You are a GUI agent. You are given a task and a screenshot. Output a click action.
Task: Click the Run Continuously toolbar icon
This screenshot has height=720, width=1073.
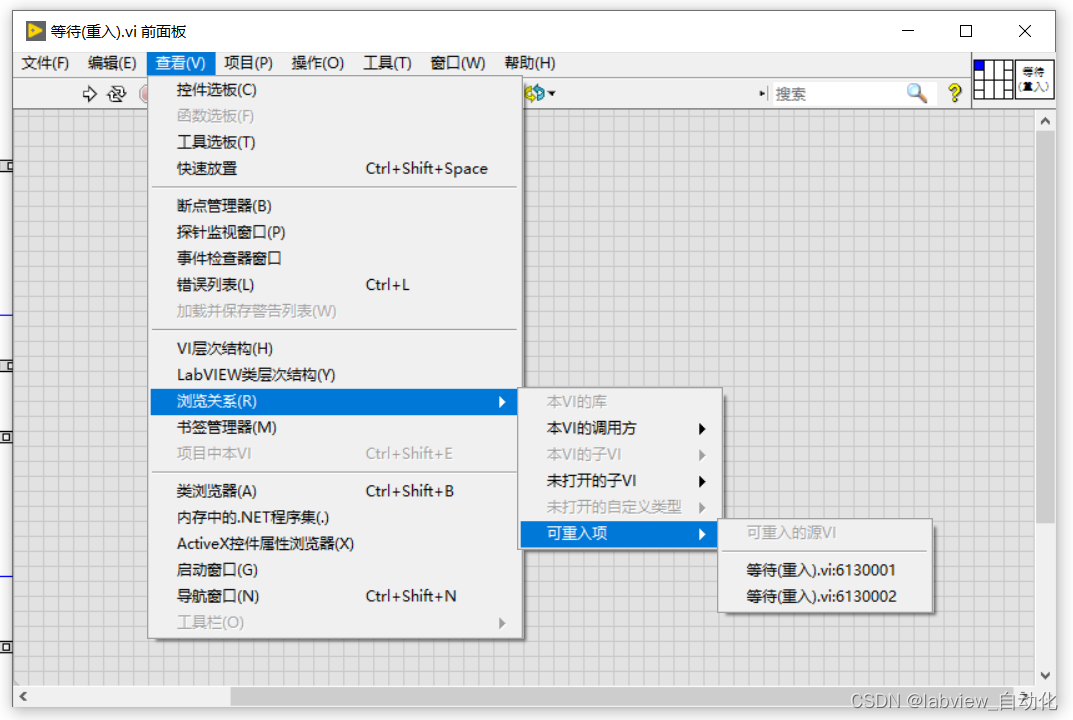[117, 94]
